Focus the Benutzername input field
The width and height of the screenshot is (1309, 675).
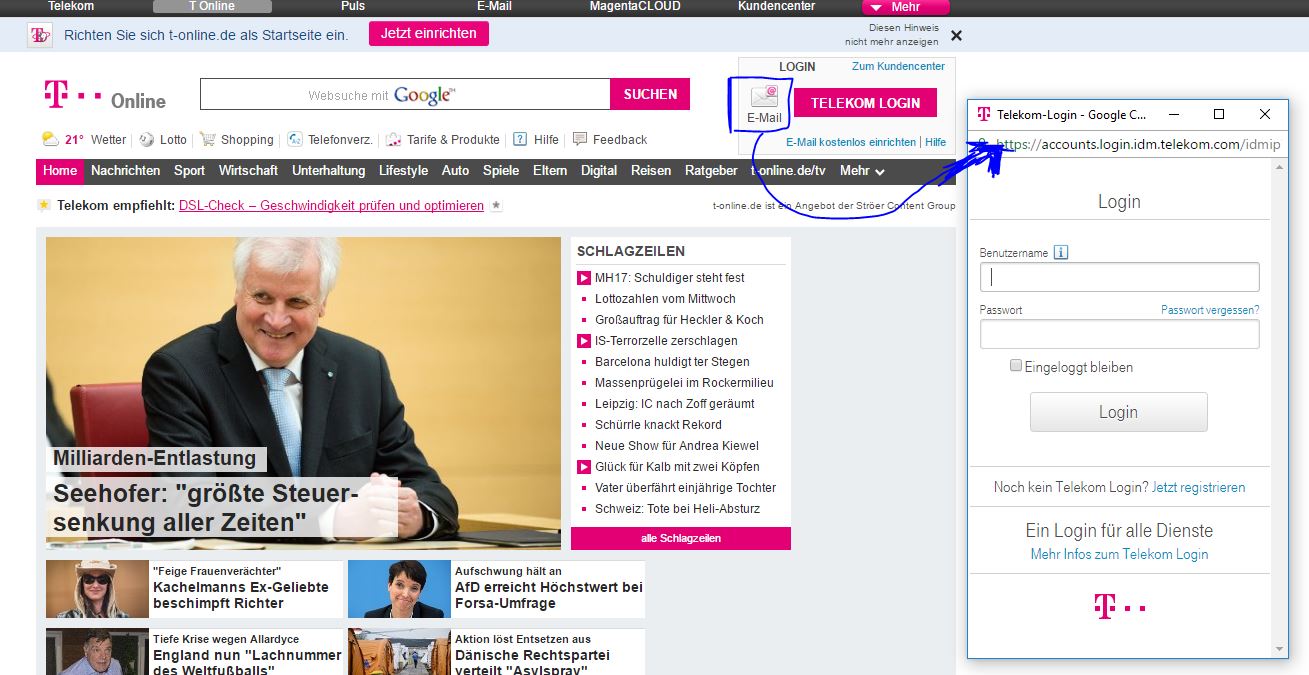tap(1119, 277)
